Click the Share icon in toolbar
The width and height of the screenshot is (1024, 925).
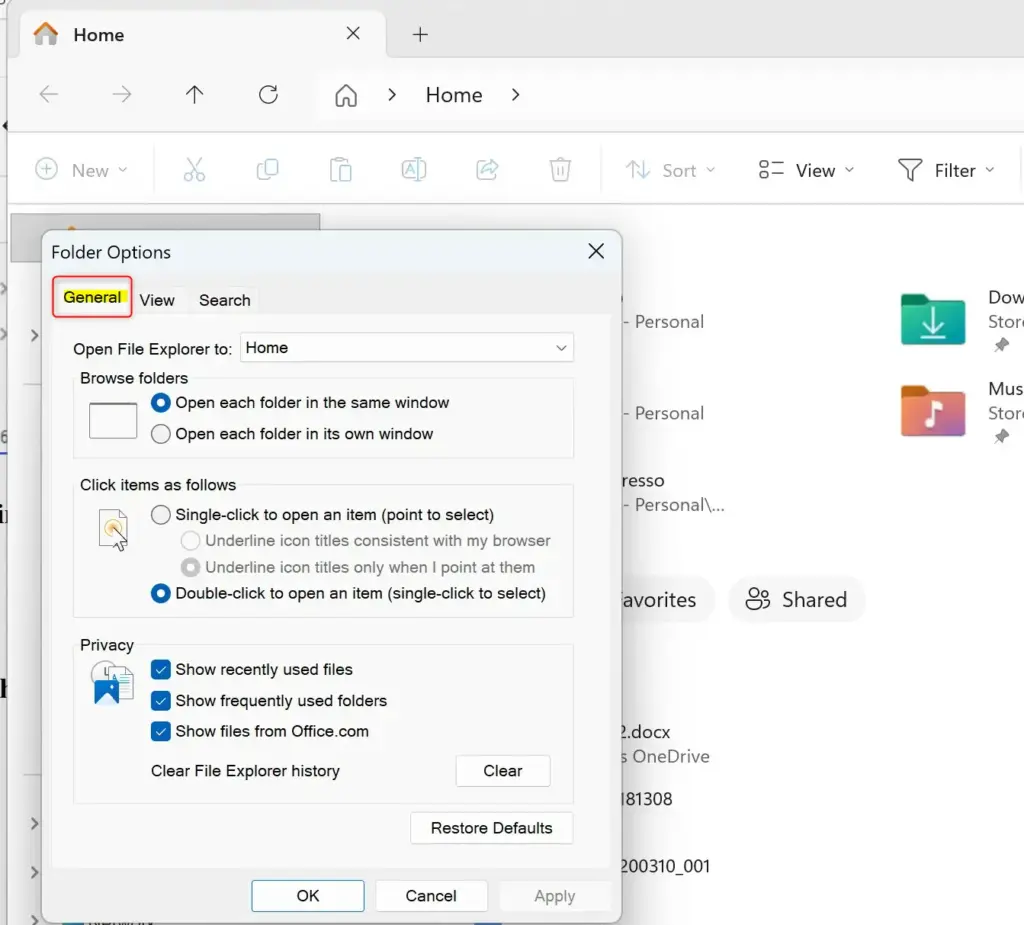[x=487, y=170]
